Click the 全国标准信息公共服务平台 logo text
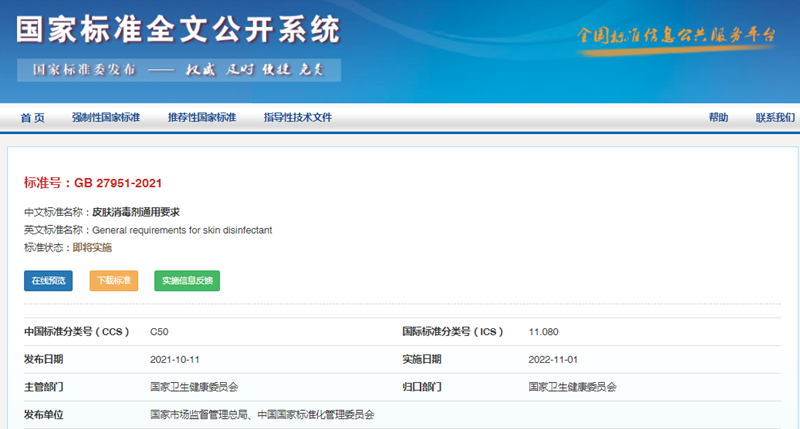 (677, 35)
